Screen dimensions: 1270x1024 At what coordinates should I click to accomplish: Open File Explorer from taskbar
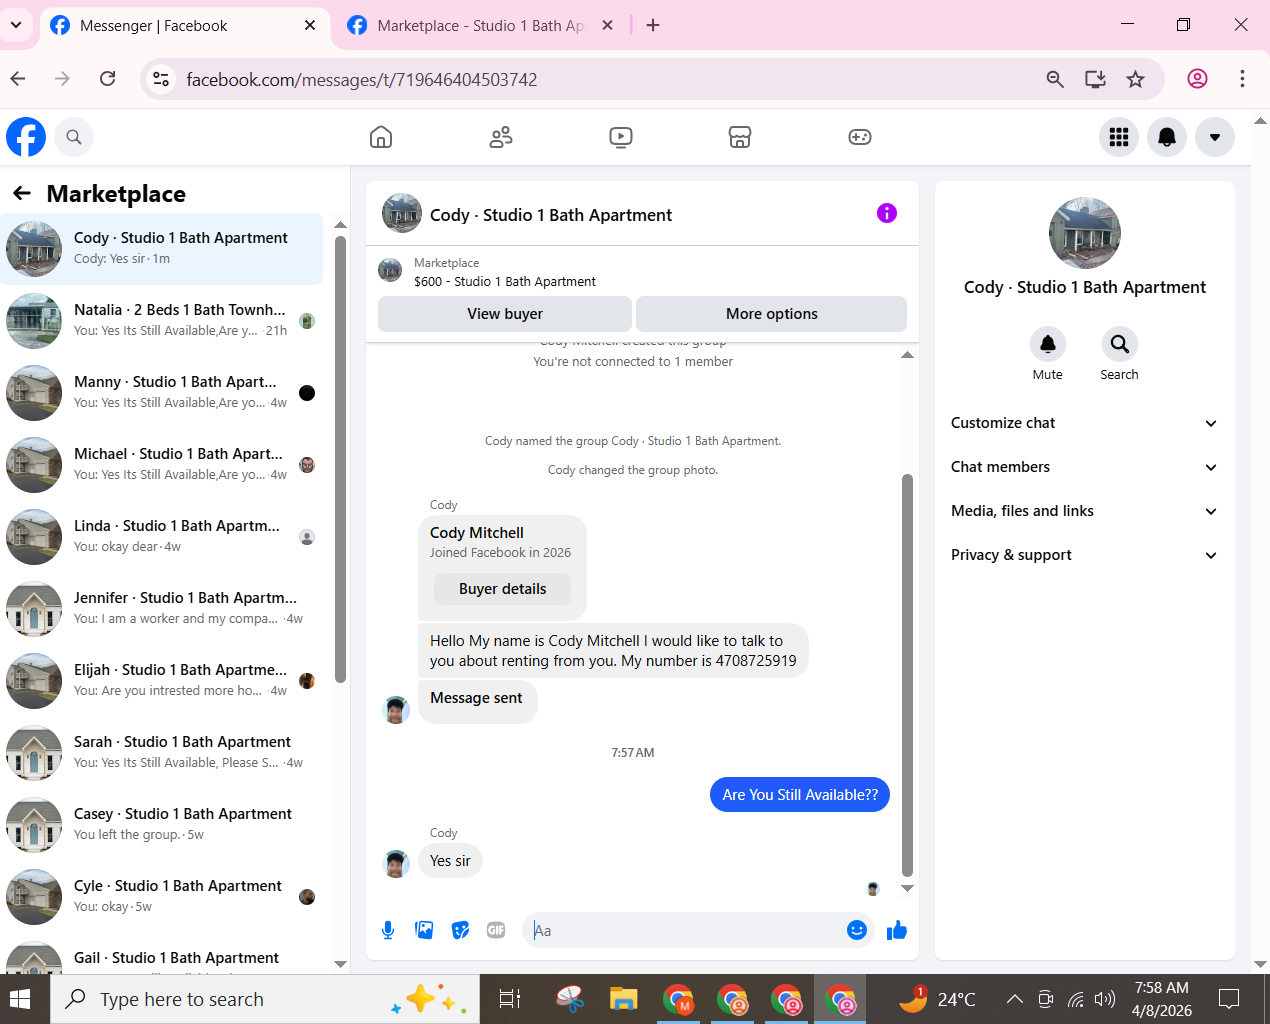(624, 999)
